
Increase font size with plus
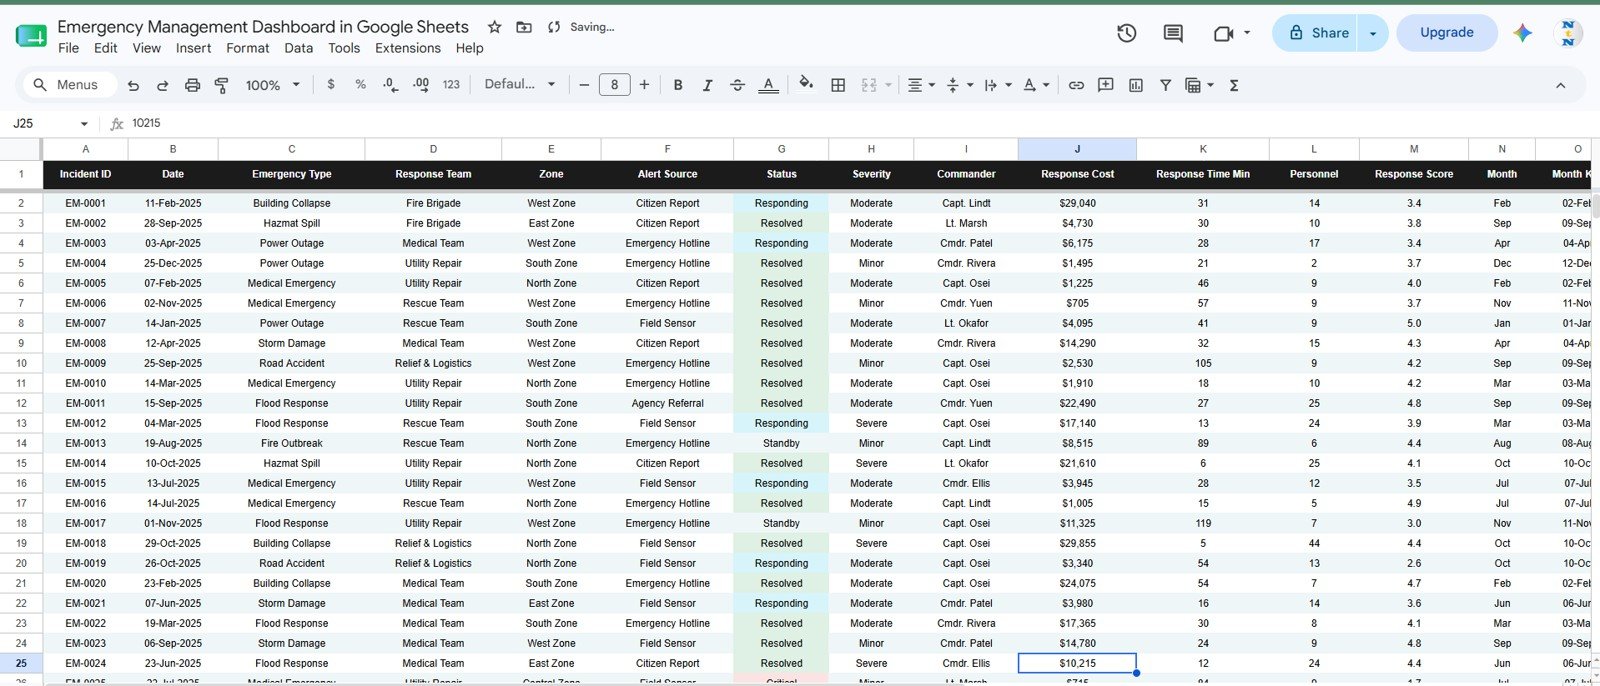click(x=644, y=85)
